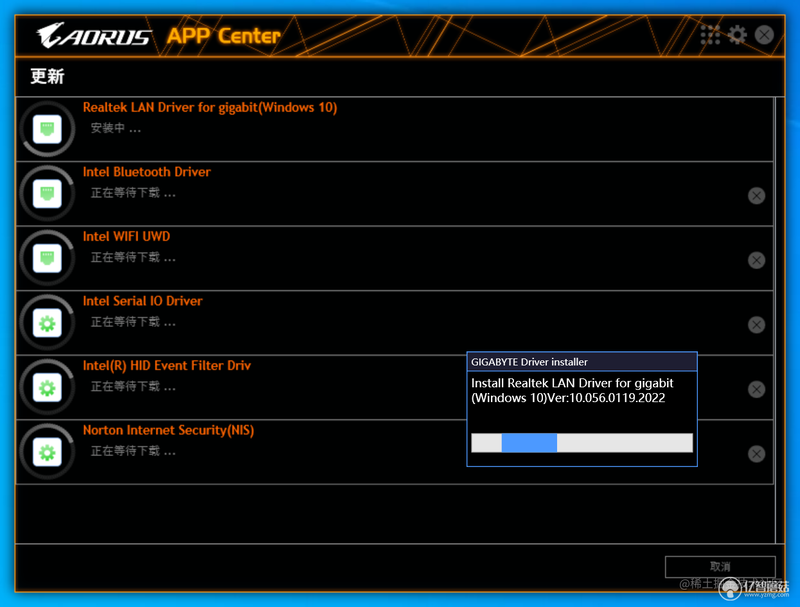The image size is (800, 607).
Task: Cancel Intel Serial IO Driver download
Action: [756, 325]
